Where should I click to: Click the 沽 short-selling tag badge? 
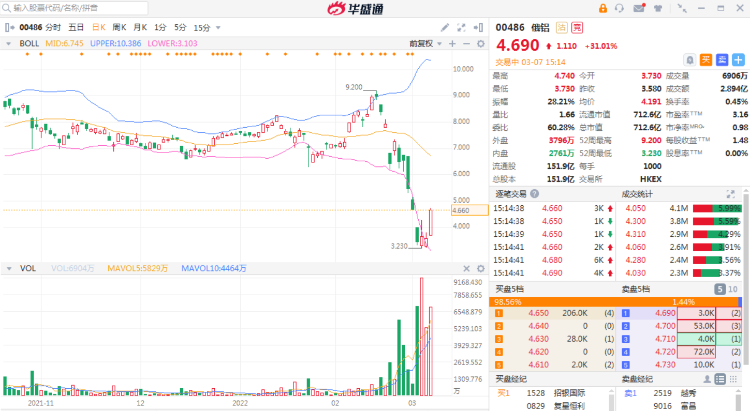[562, 28]
